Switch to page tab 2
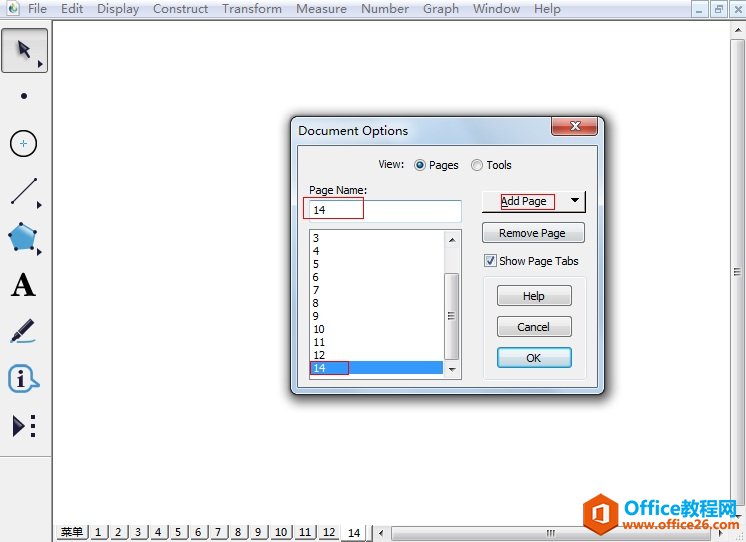Viewport: 746px width, 542px height. point(118,532)
